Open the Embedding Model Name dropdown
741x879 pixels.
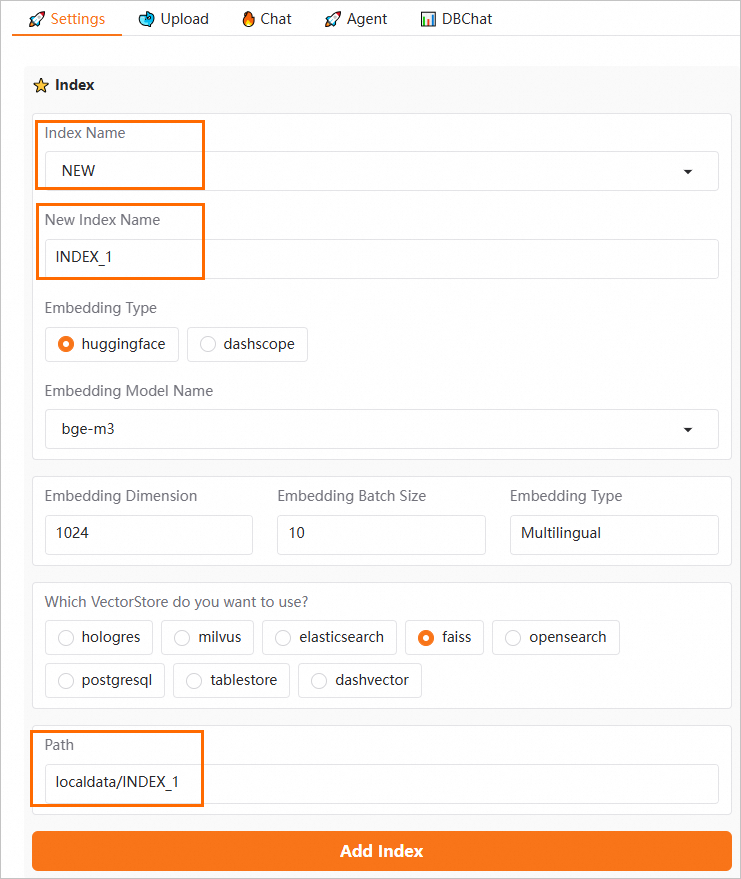[687, 429]
